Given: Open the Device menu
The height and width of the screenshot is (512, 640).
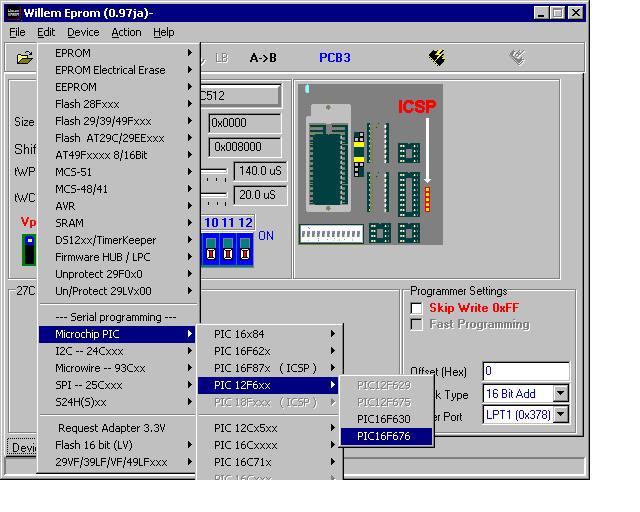Looking at the screenshot, I should tap(83, 32).
